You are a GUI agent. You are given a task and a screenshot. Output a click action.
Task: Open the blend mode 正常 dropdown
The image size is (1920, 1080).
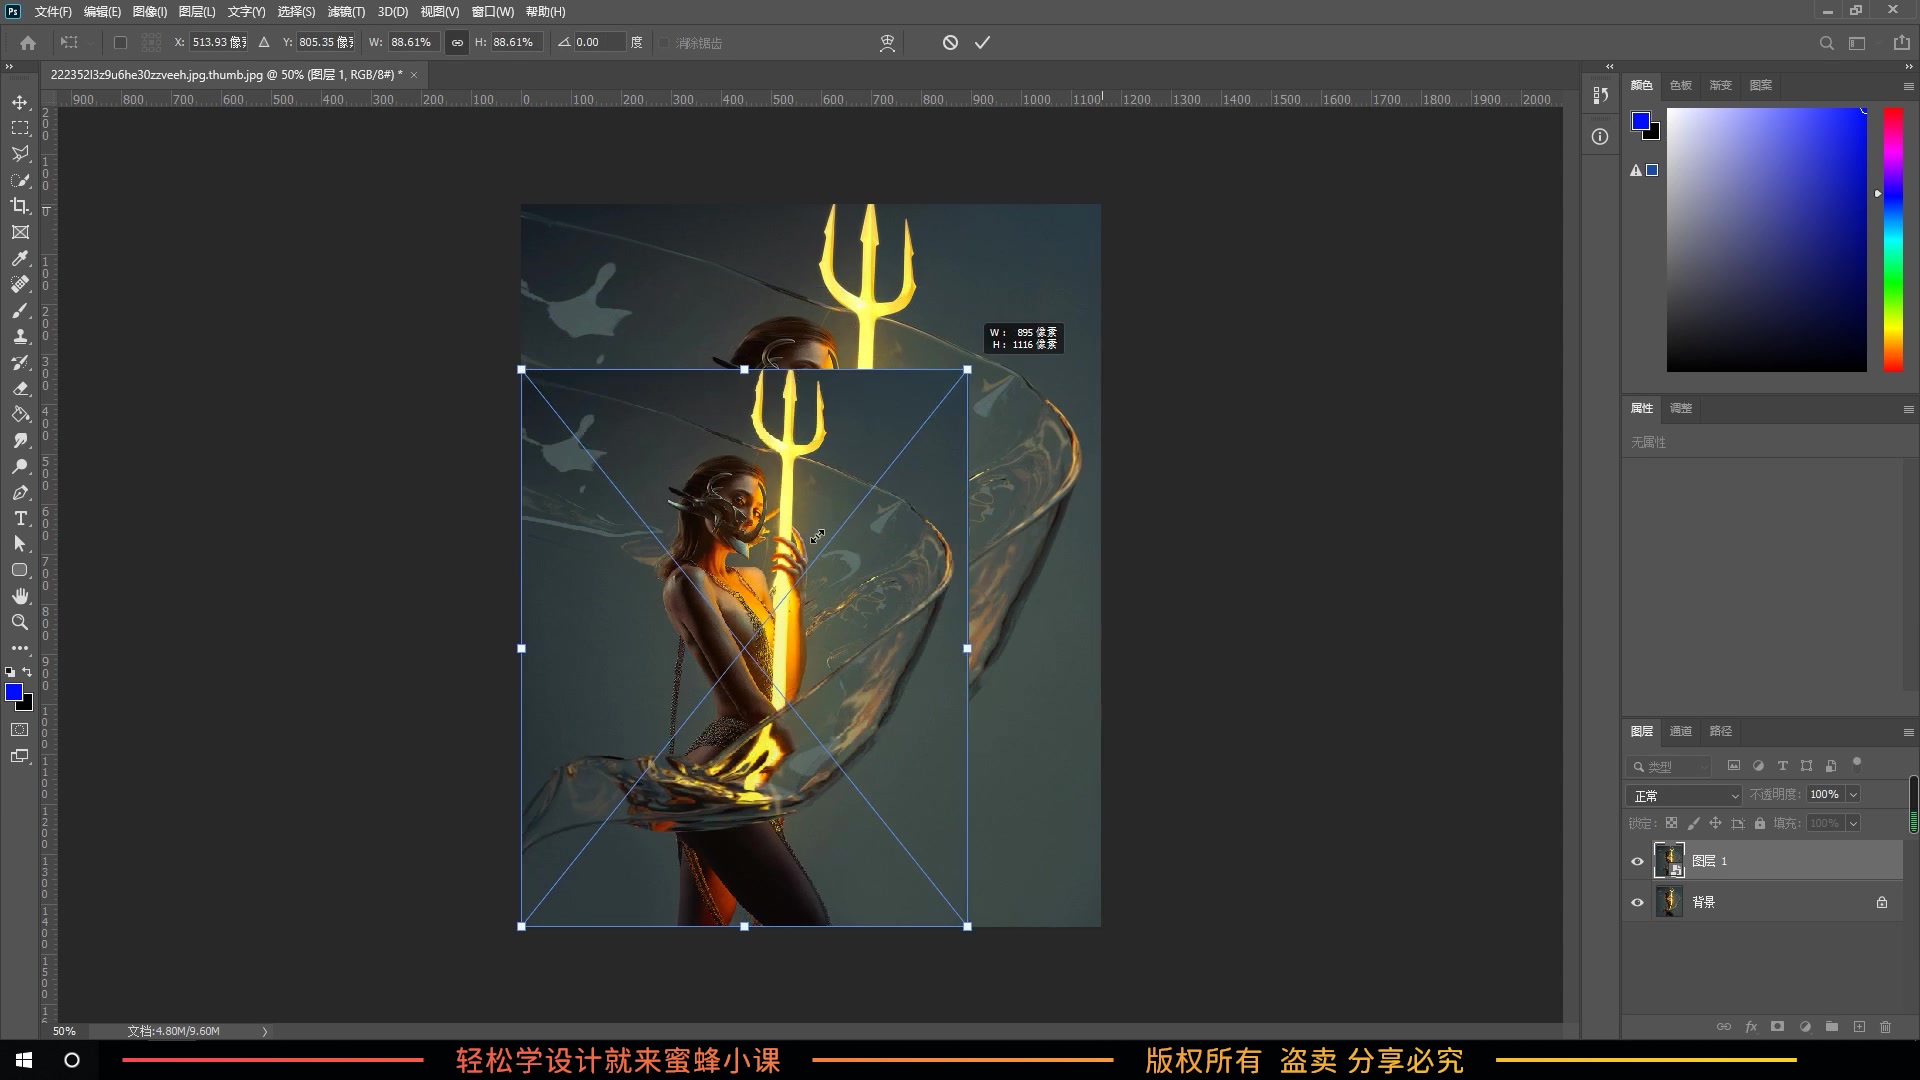1685,795
